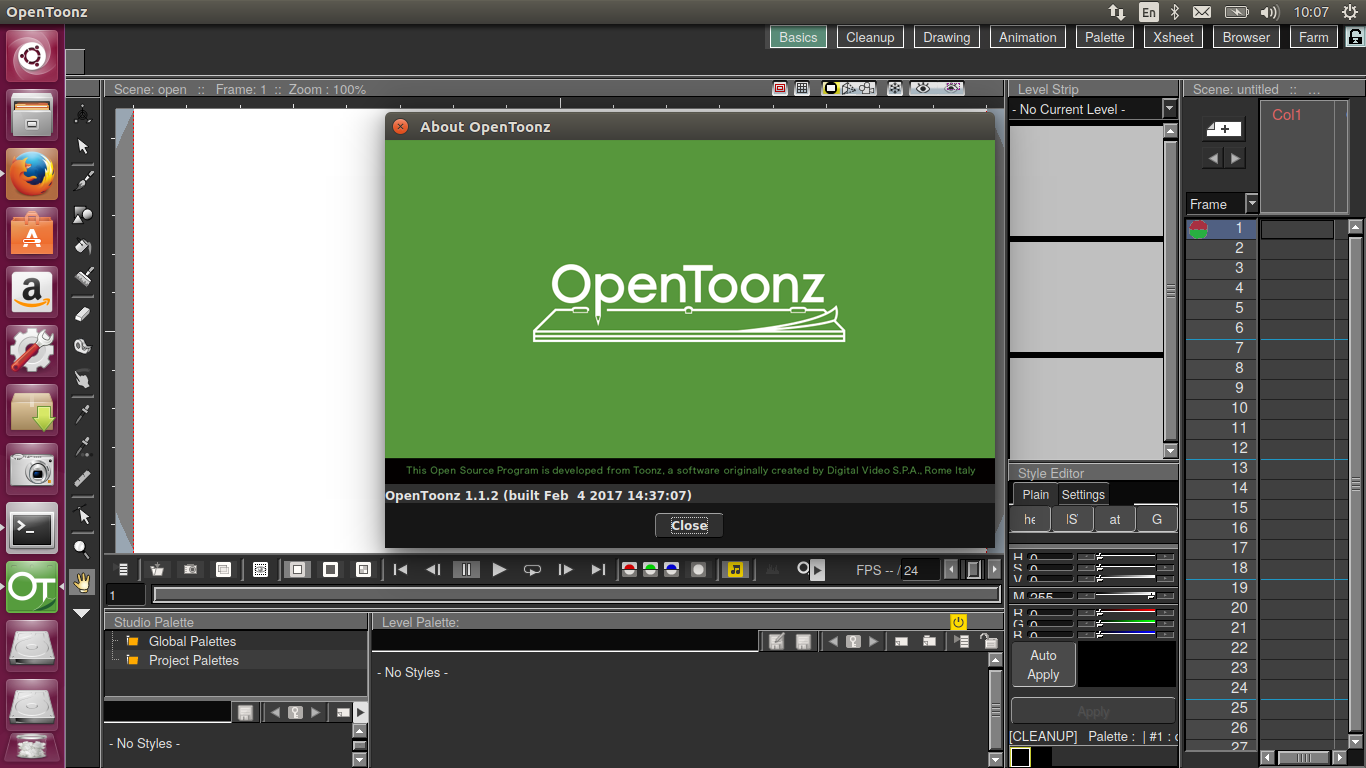This screenshot has width=1366, height=768.
Task: Open Terminal from the Ubuntu launcher
Action: (x=32, y=528)
